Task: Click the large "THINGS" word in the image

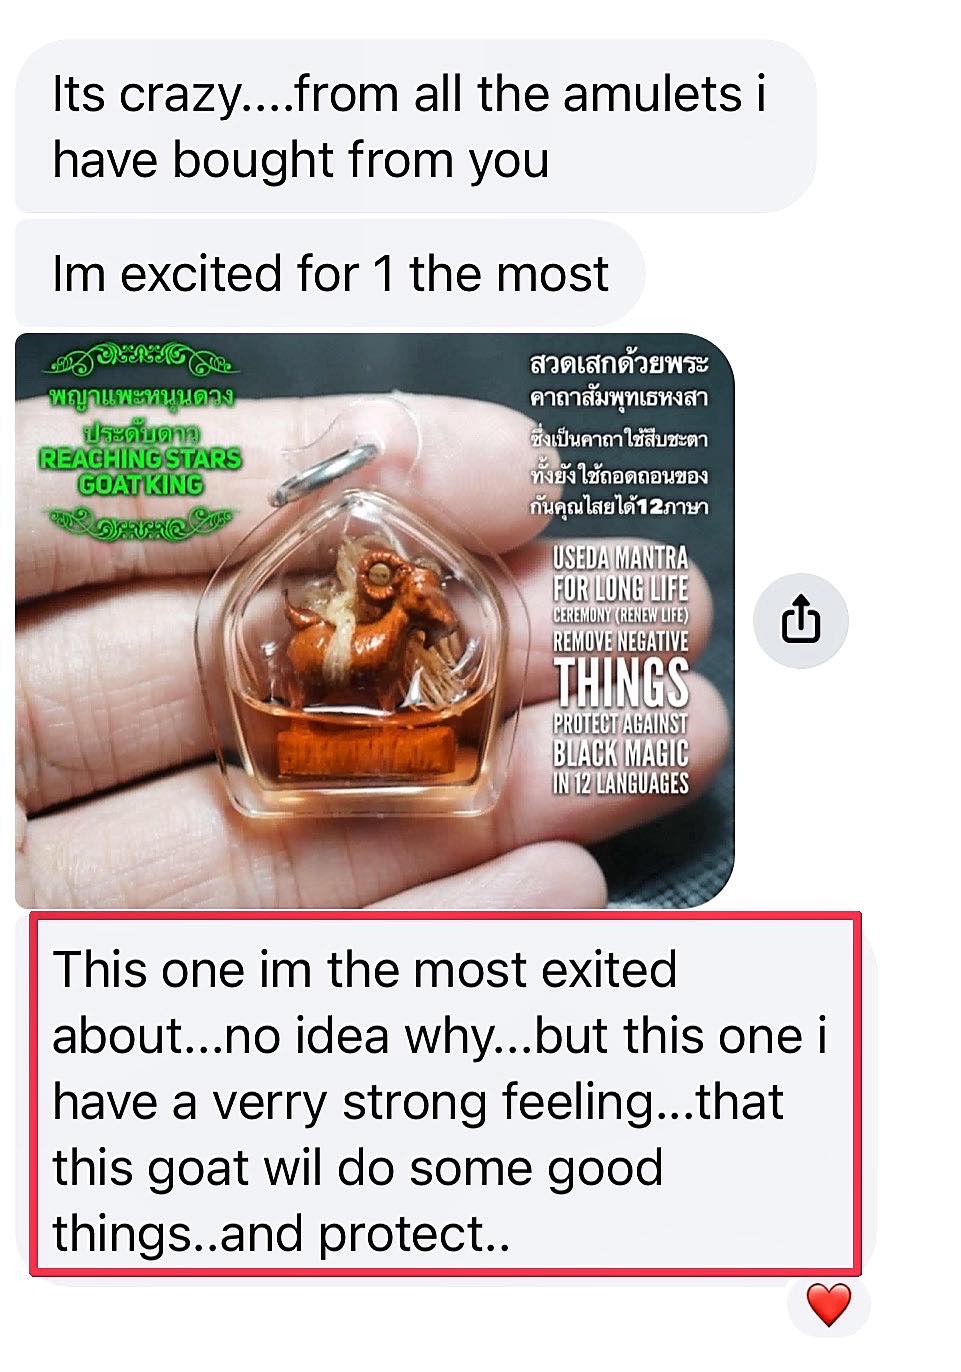Action: (x=621, y=682)
